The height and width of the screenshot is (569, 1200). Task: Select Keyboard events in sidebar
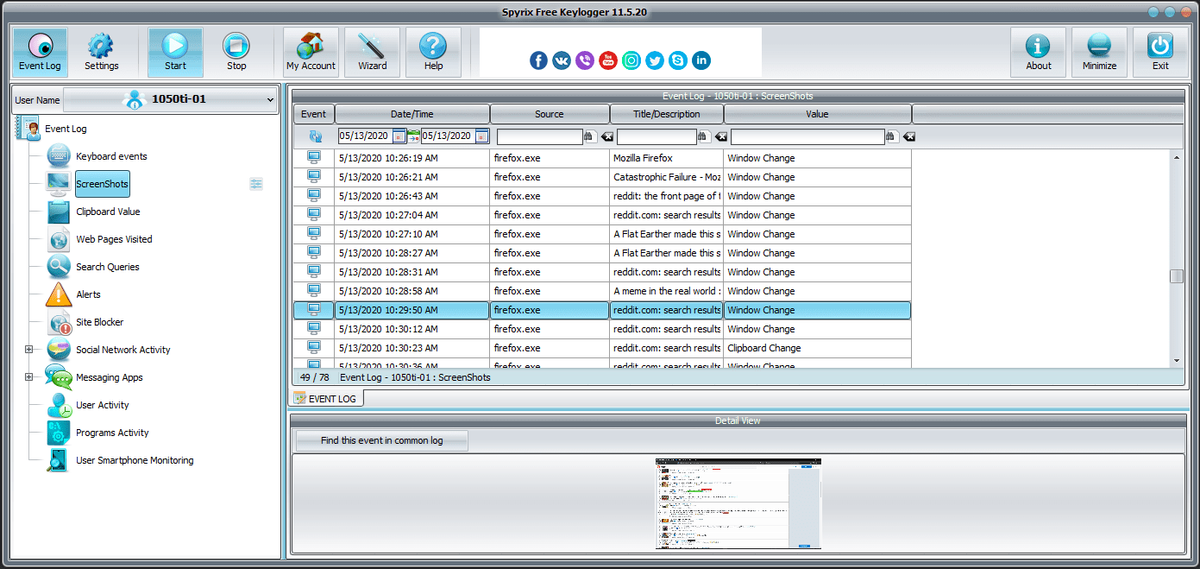[x=111, y=156]
